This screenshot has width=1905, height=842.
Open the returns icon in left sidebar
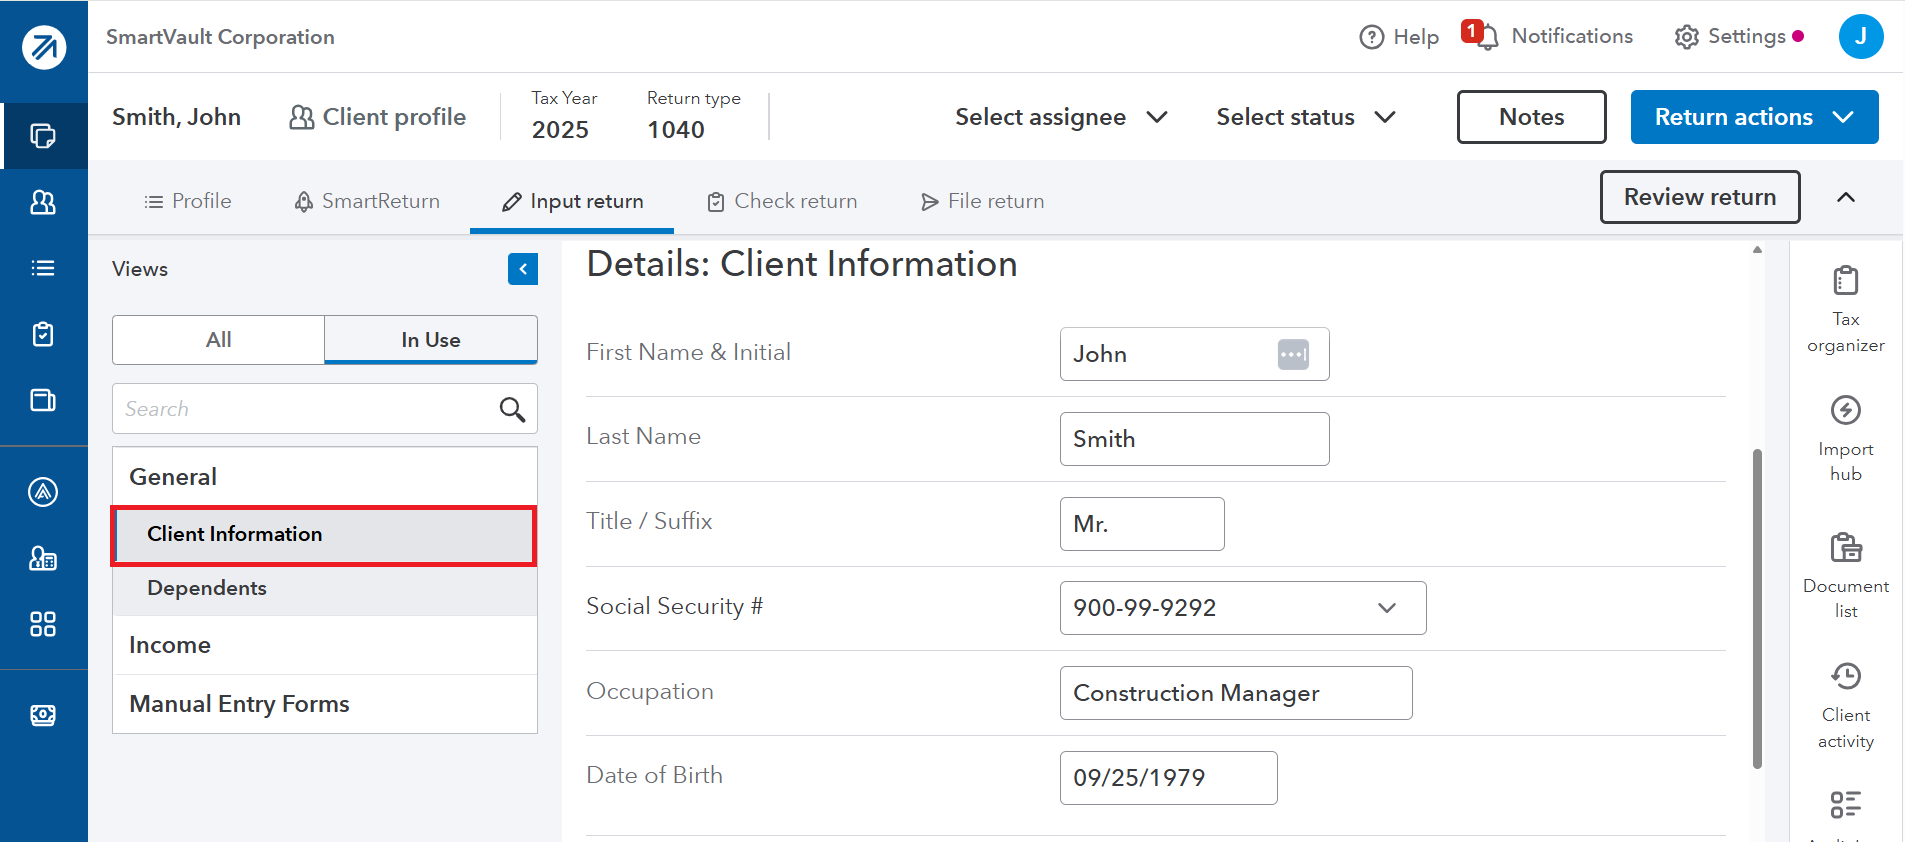point(43,136)
